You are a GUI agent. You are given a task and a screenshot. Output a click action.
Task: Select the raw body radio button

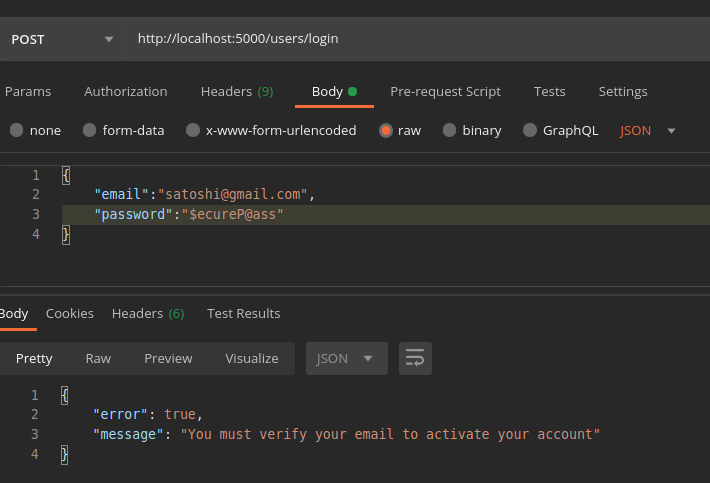386,130
